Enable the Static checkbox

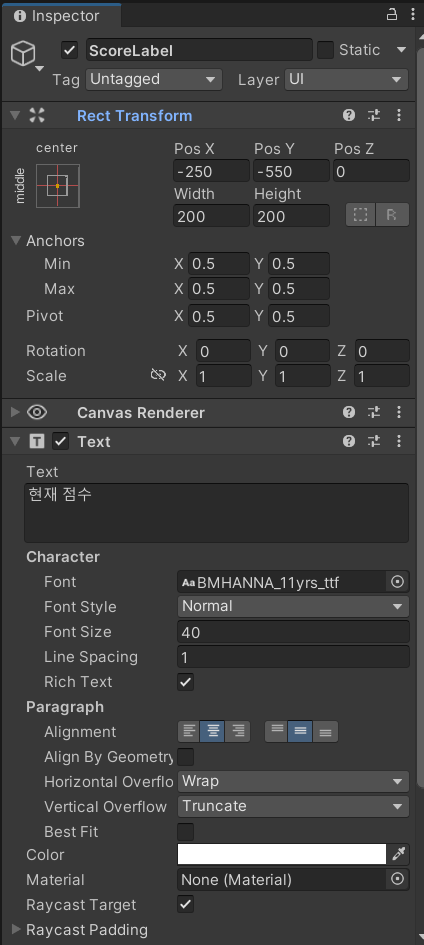point(325,50)
